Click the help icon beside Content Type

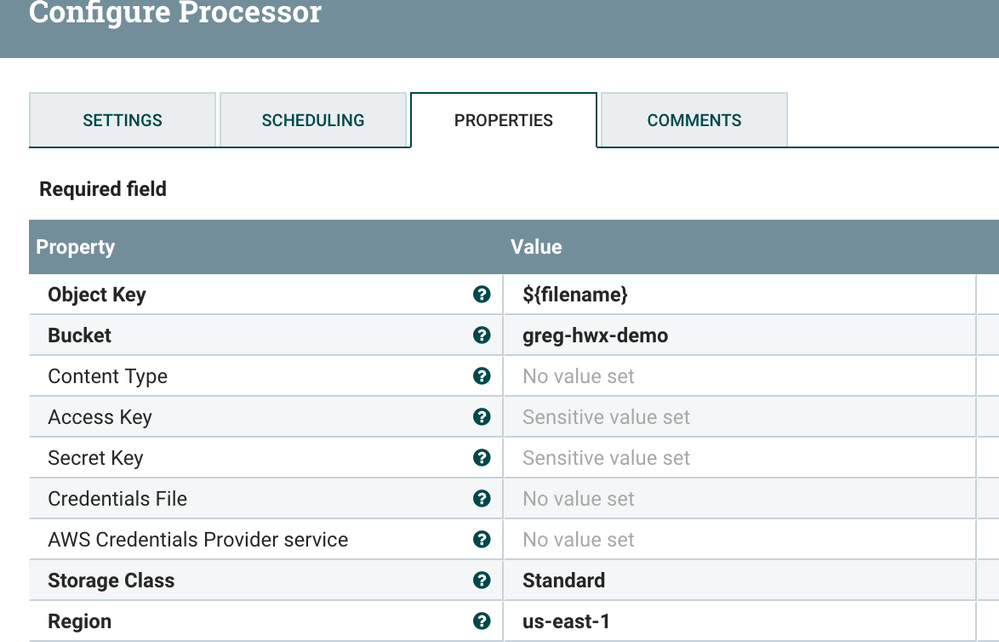tap(482, 376)
